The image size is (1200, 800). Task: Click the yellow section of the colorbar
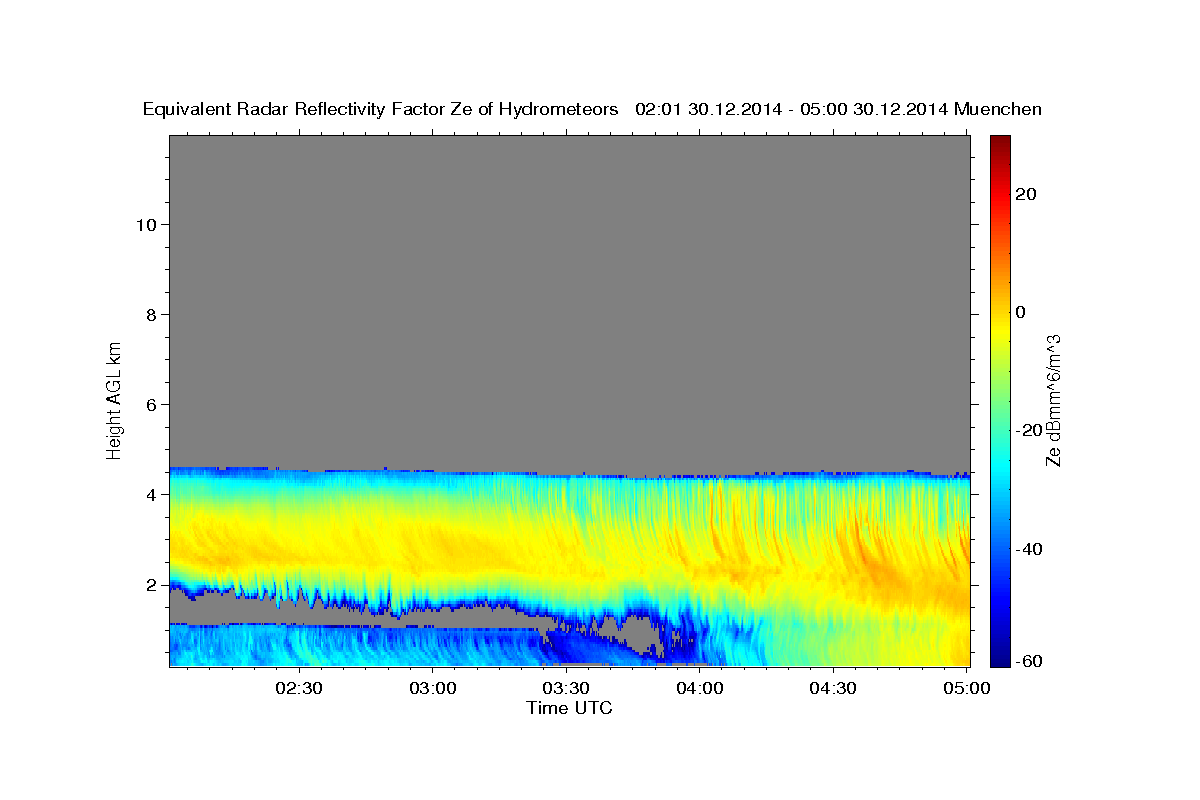[999, 330]
